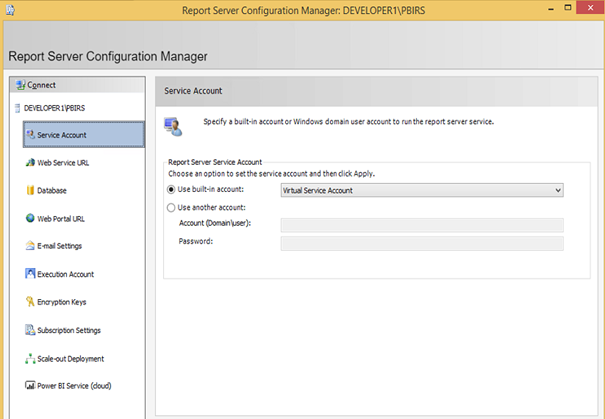
Task: Click the 'Account (Domain\user):' label
Action: (215, 223)
